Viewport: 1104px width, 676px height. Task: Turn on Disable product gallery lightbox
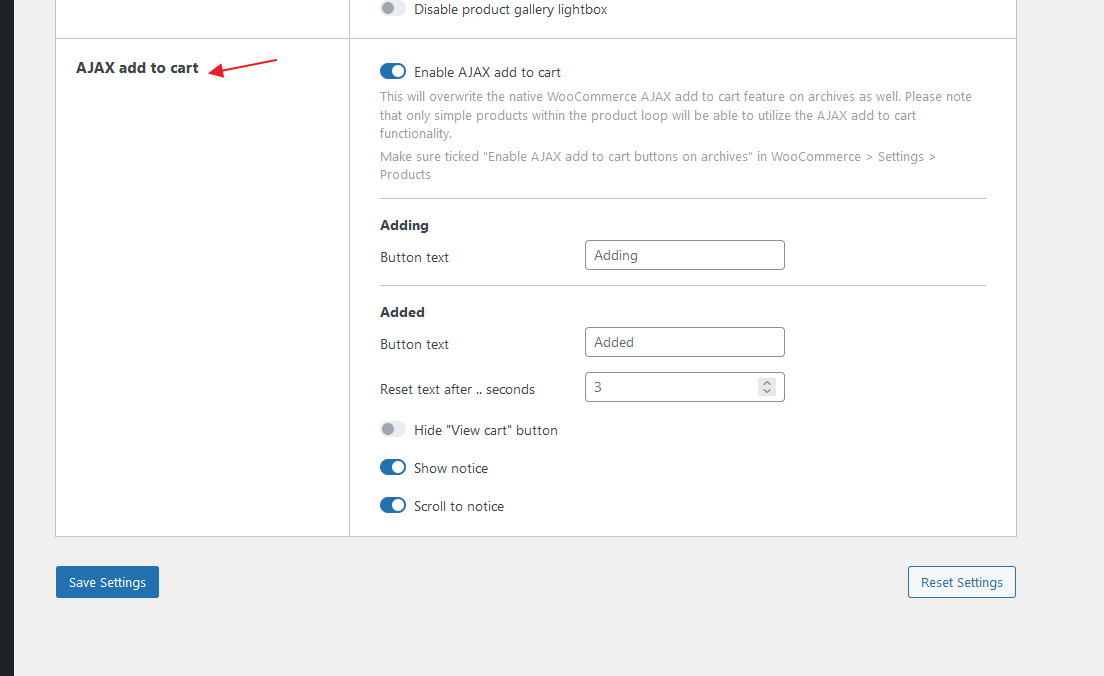pyautogui.click(x=393, y=8)
